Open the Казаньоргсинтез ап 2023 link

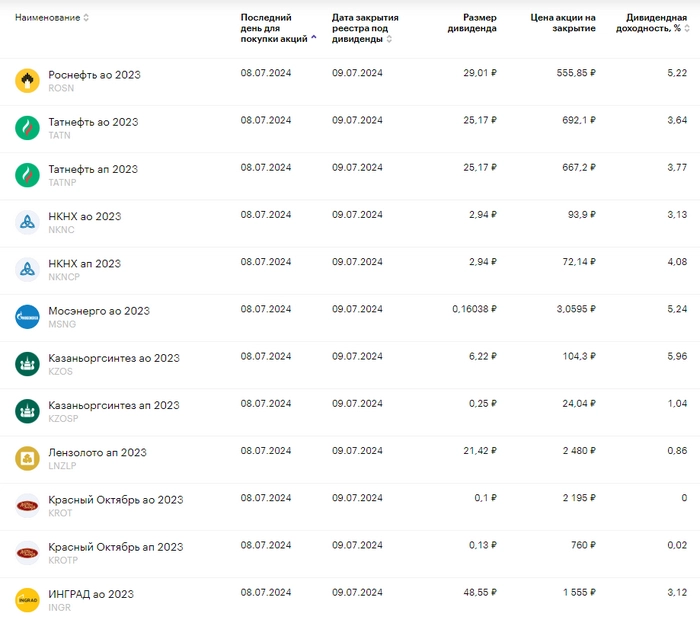tap(113, 405)
